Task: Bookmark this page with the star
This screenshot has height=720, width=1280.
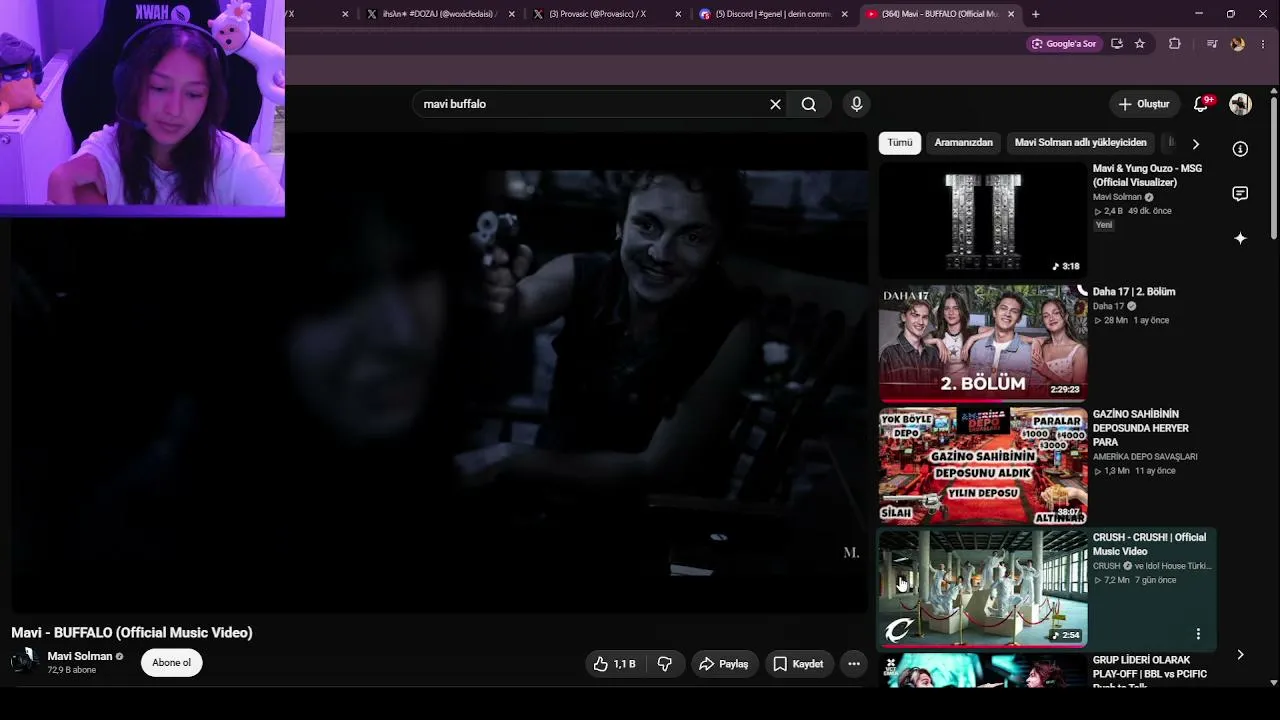Action: coord(1140,44)
